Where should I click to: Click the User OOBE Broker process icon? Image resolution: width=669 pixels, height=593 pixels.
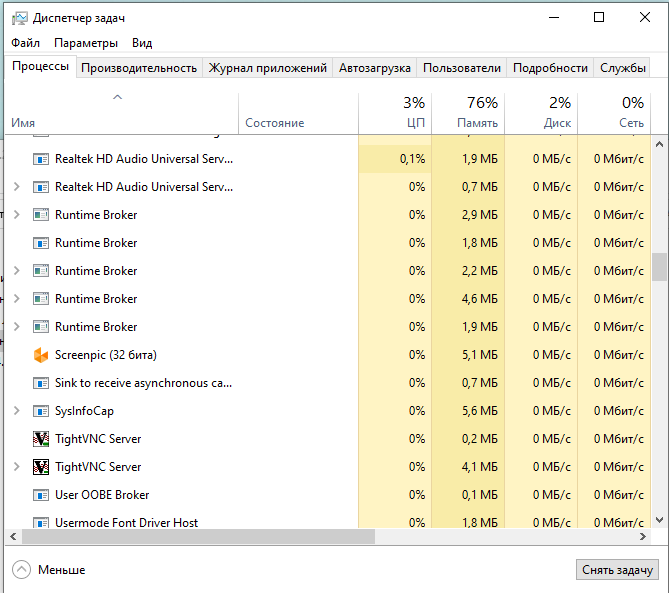point(41,495)
